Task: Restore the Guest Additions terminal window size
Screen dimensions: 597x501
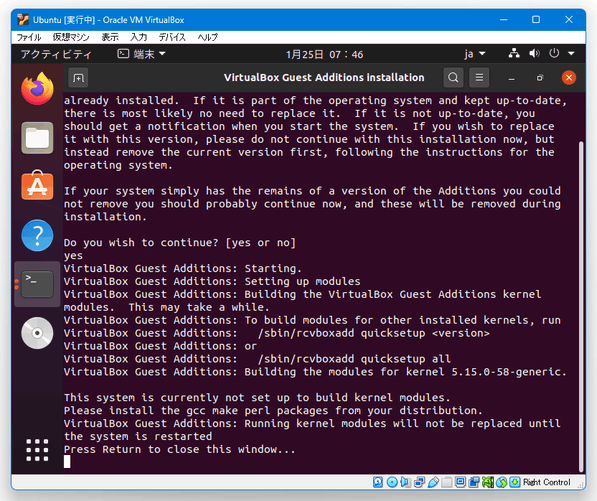Action: pos(540,78)
